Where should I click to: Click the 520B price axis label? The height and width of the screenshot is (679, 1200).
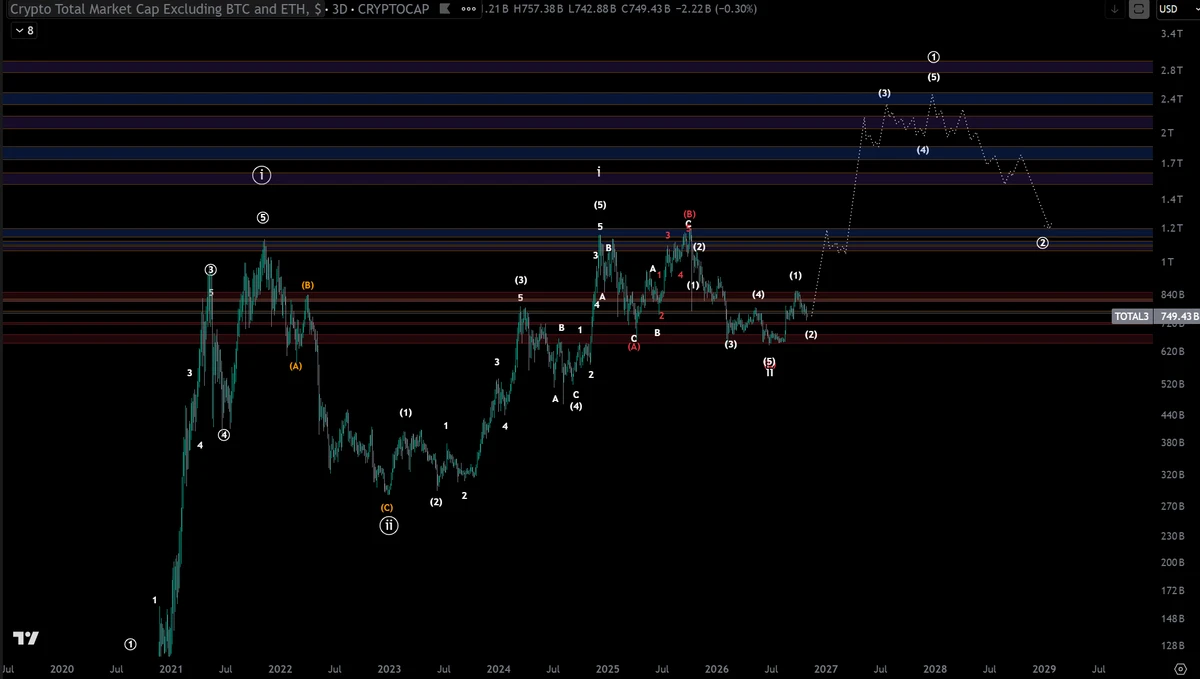[1172, 384]
